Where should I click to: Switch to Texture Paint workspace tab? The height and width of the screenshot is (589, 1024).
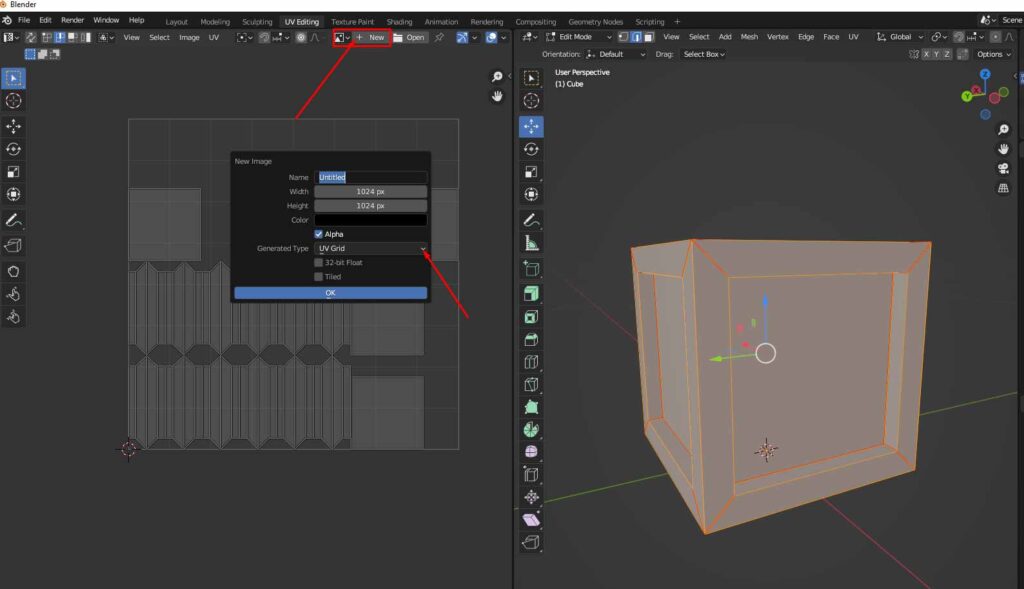353,22
